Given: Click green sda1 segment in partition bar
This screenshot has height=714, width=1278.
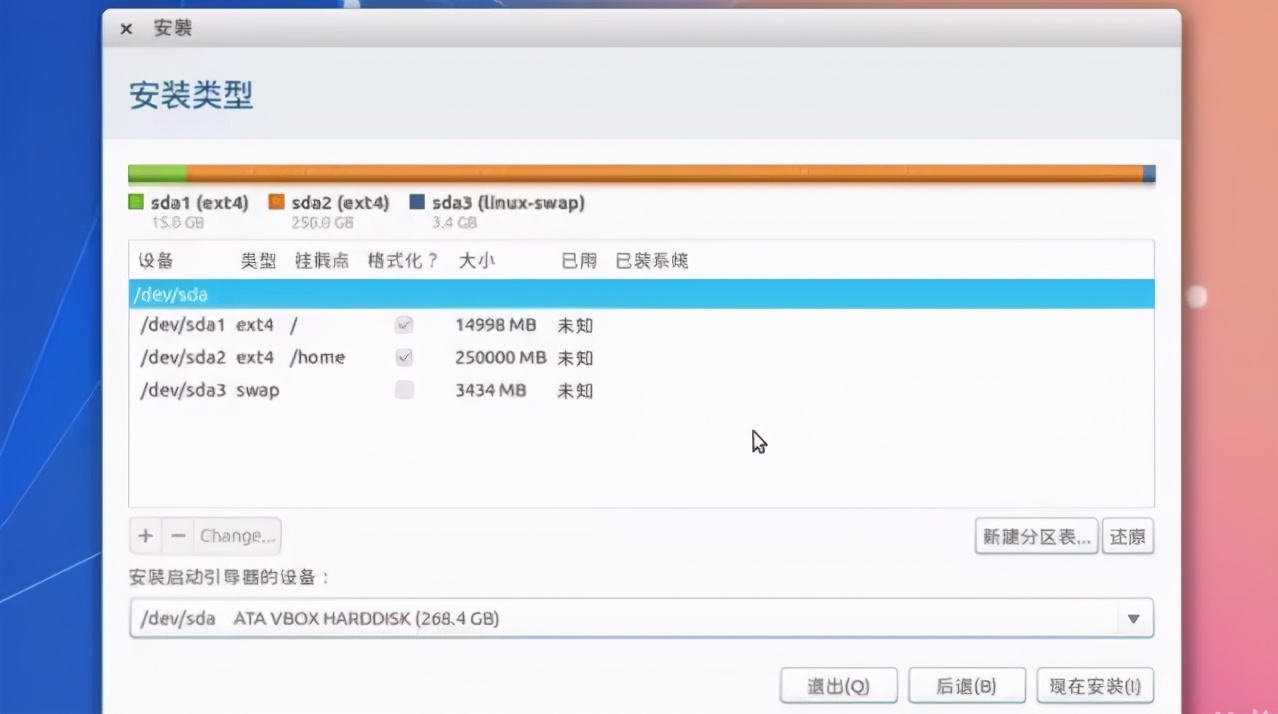Looking at the screenshot, I should (x=157, y=173).
